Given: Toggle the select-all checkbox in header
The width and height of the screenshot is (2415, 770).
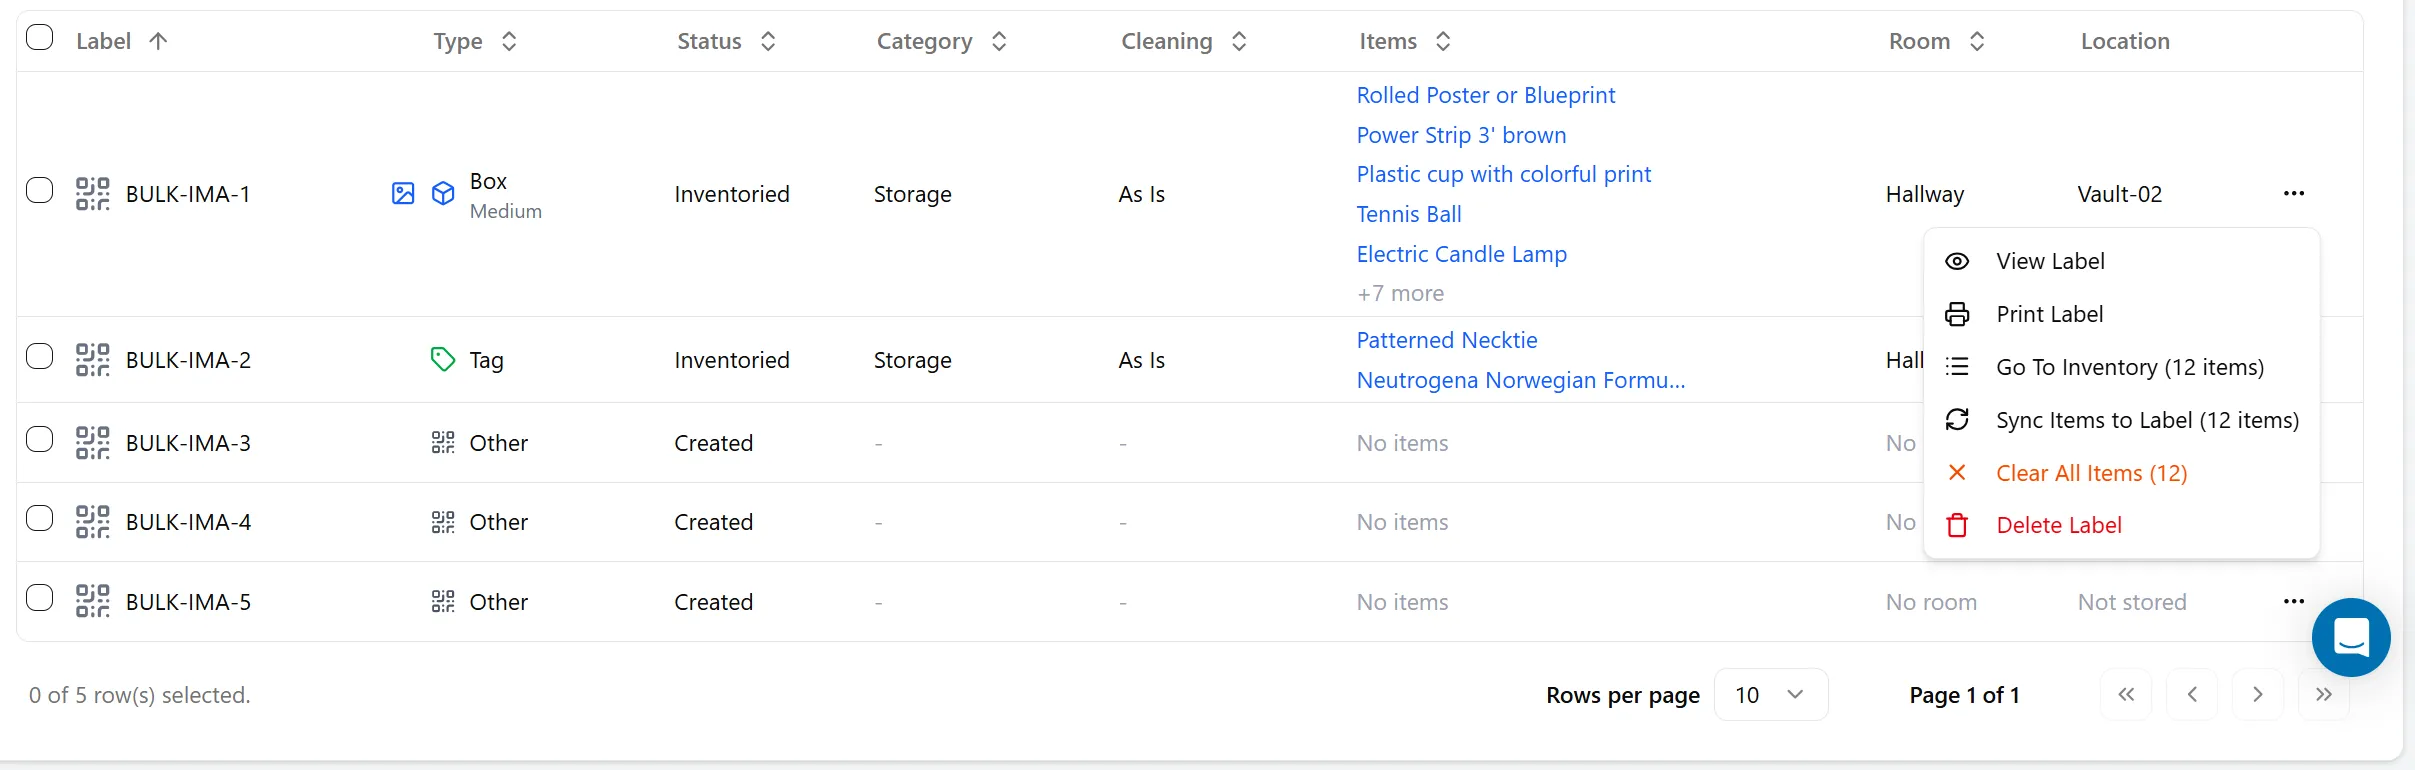Looking at the screenshot, I should pos(40,38).
